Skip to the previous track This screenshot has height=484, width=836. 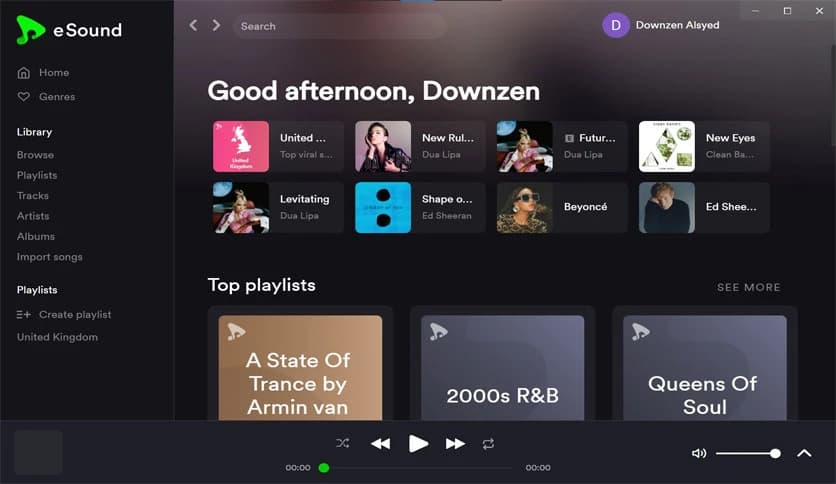(380, 443)
